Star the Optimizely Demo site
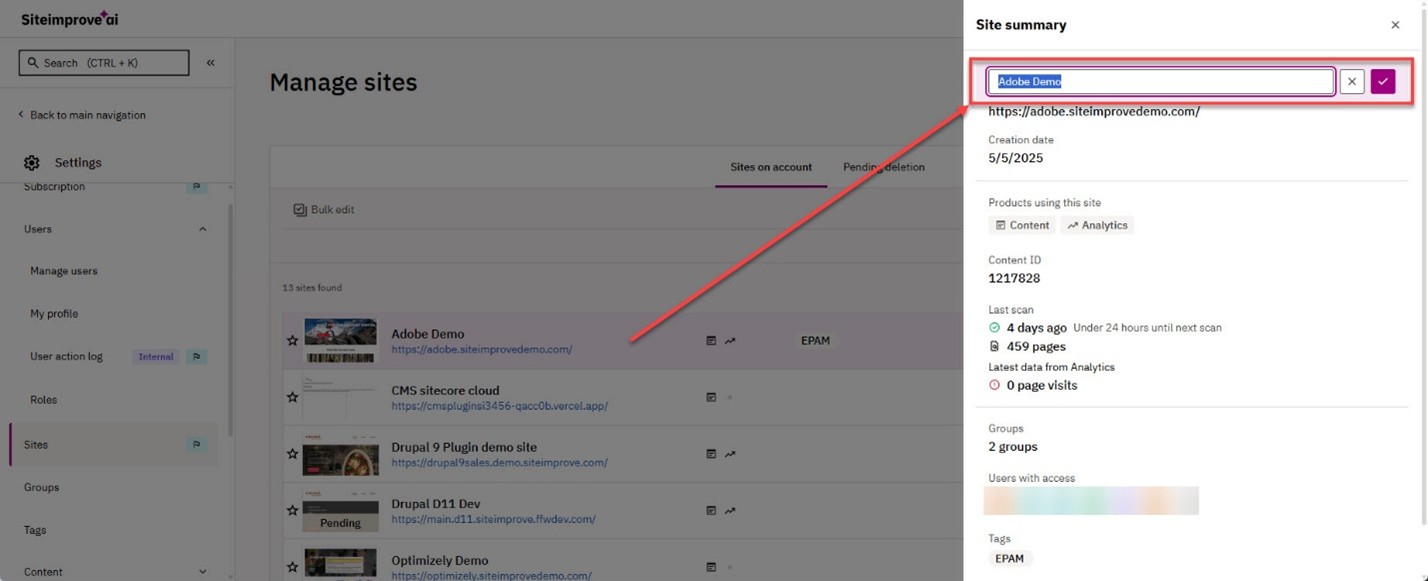 pos(292,567)
